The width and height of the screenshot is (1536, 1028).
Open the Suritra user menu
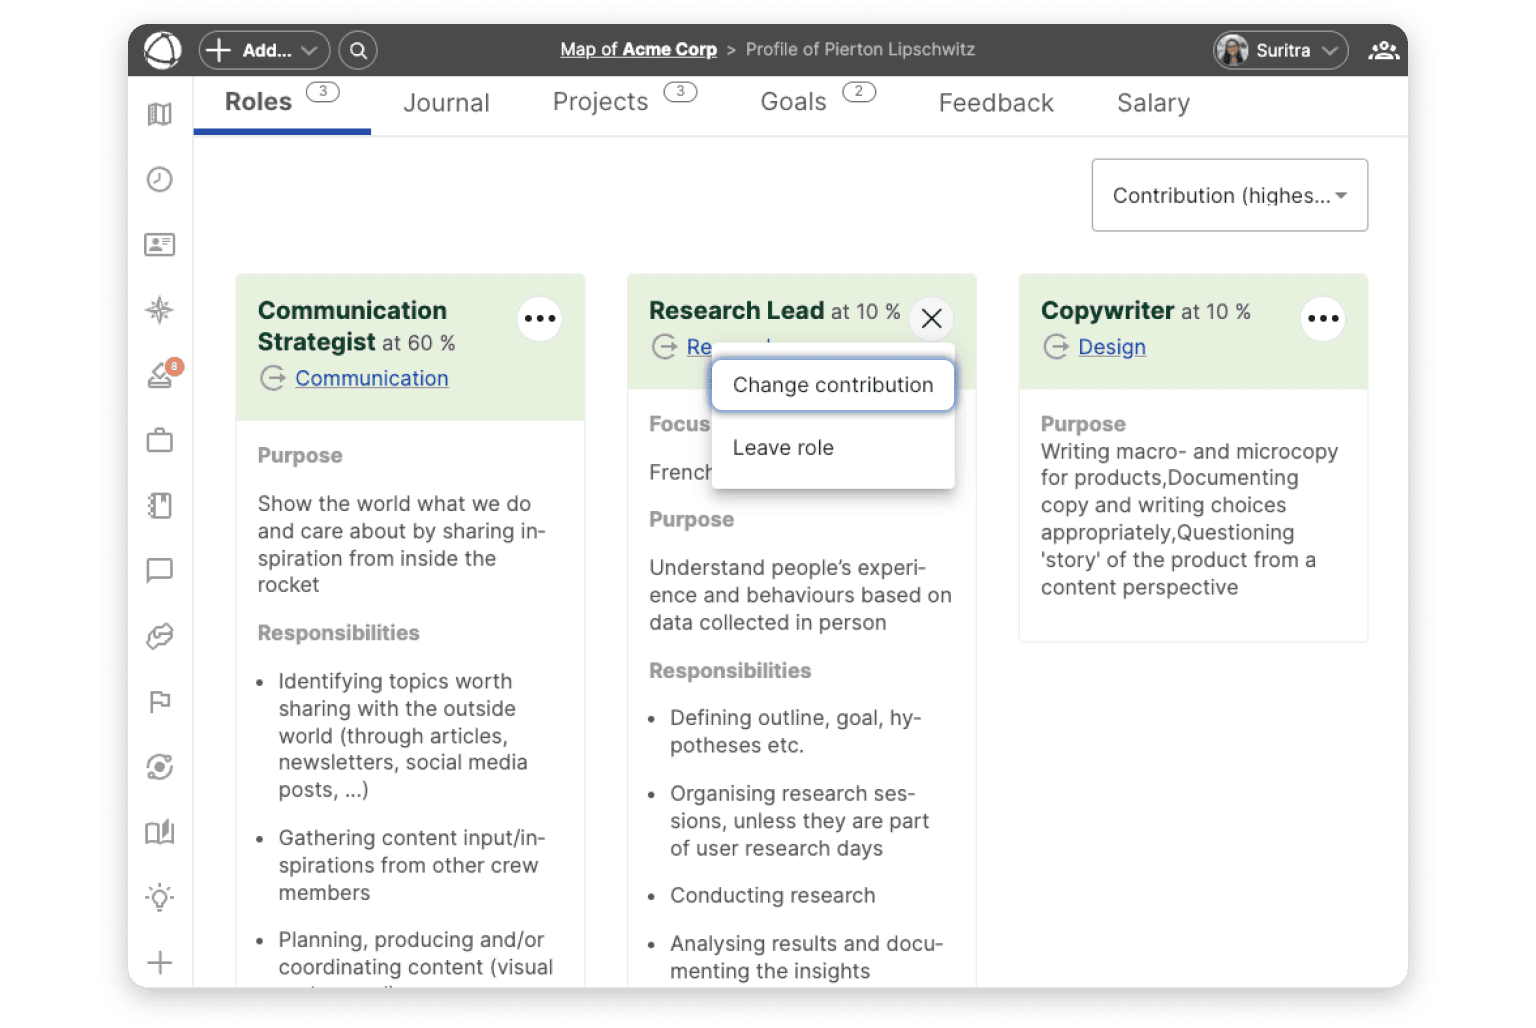(1280, 50)
